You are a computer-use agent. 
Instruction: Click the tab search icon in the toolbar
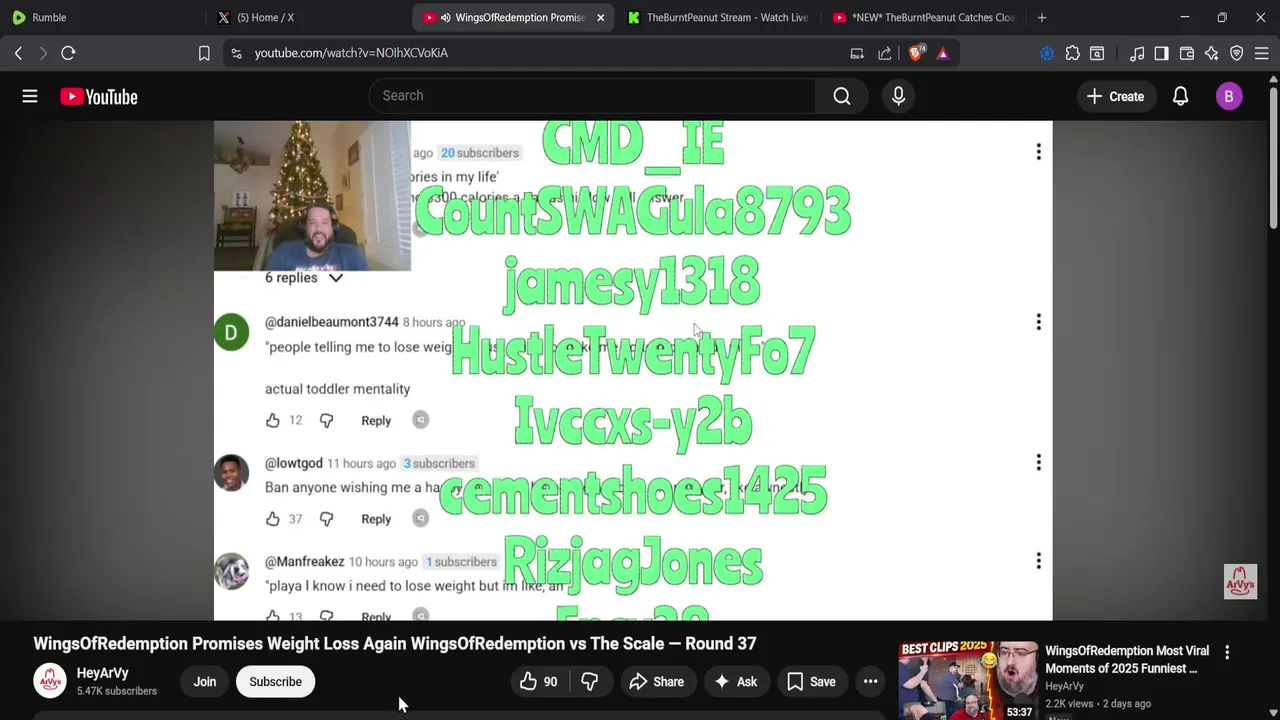point(1097,53)
